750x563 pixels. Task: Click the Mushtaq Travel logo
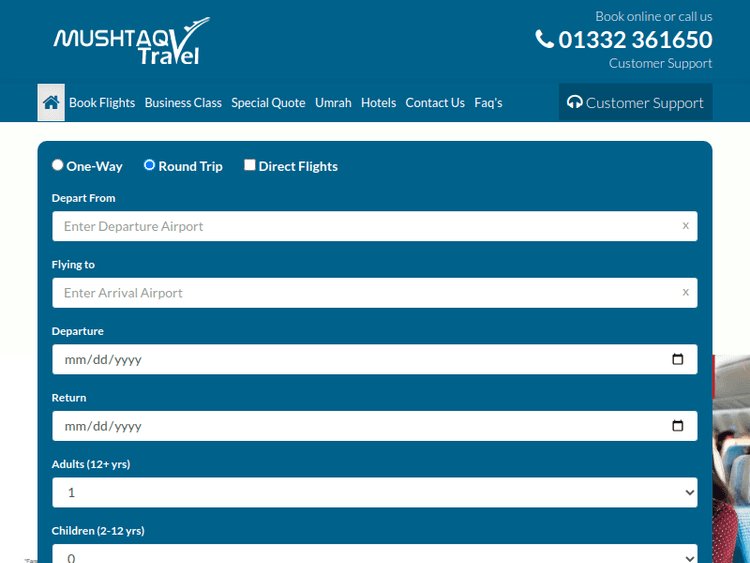click(x=131, y=41)
